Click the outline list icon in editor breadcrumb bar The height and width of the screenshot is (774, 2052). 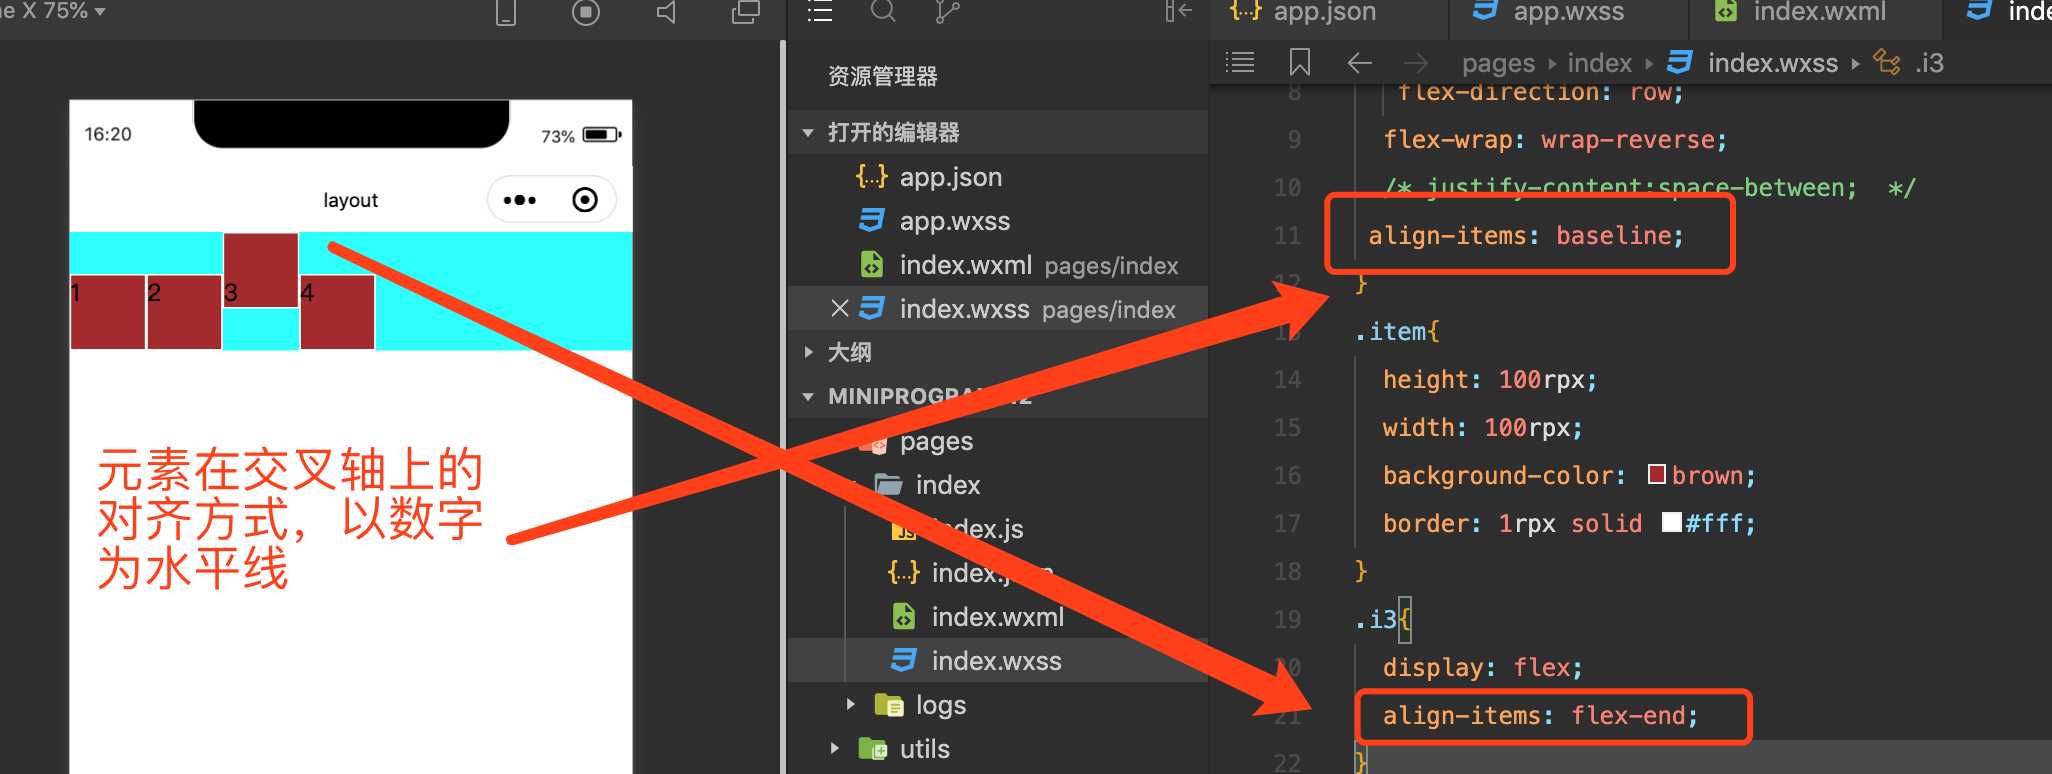point(1240,63)
